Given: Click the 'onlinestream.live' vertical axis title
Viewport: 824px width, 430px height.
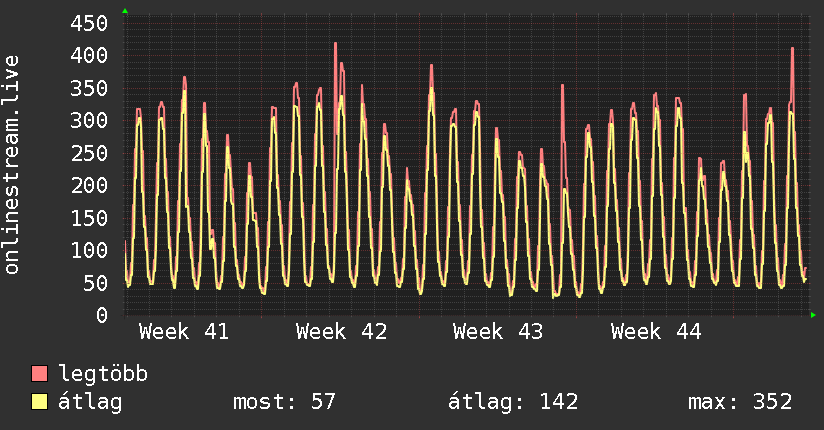Looking at the screenshot, I should [x=12, y=165].
